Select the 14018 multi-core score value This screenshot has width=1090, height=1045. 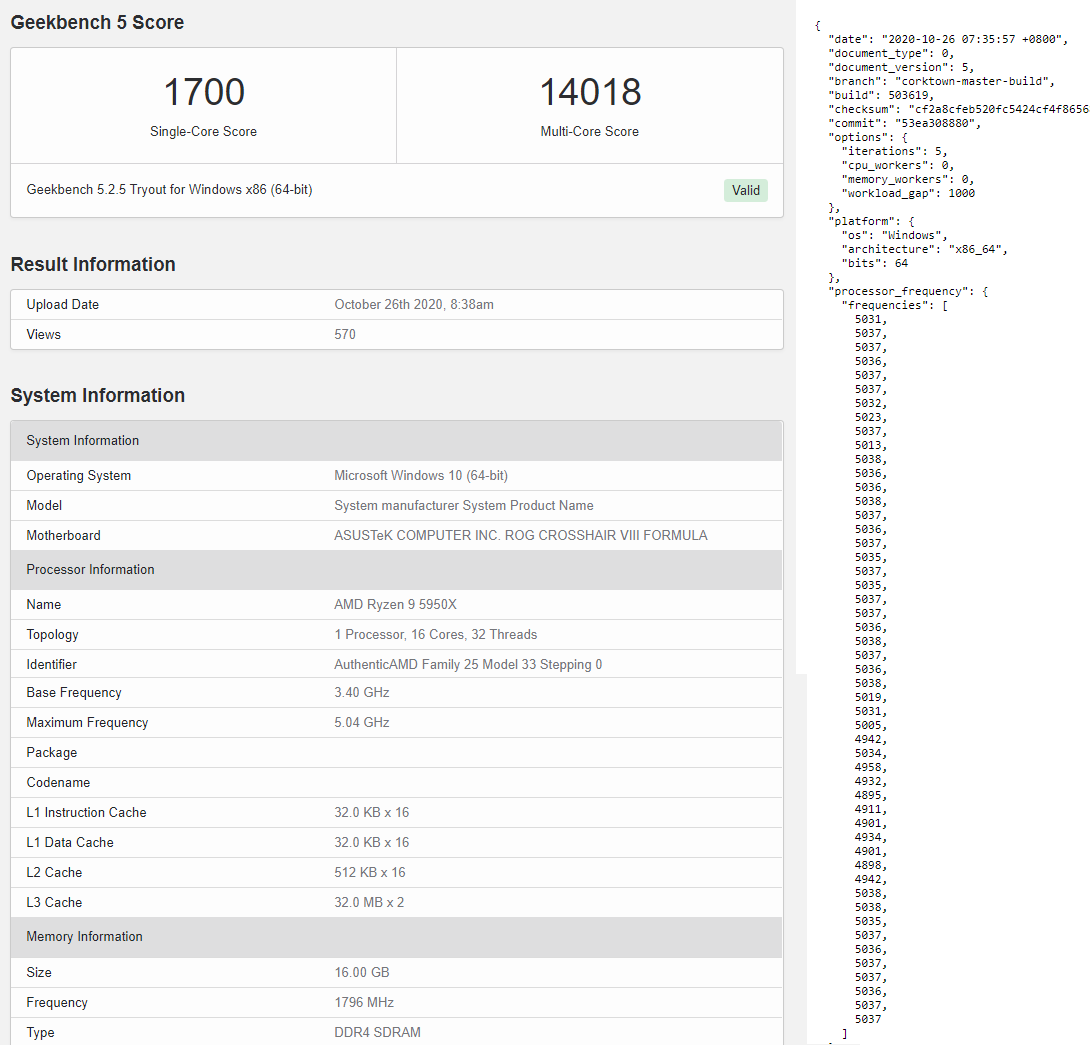point(590,92)
